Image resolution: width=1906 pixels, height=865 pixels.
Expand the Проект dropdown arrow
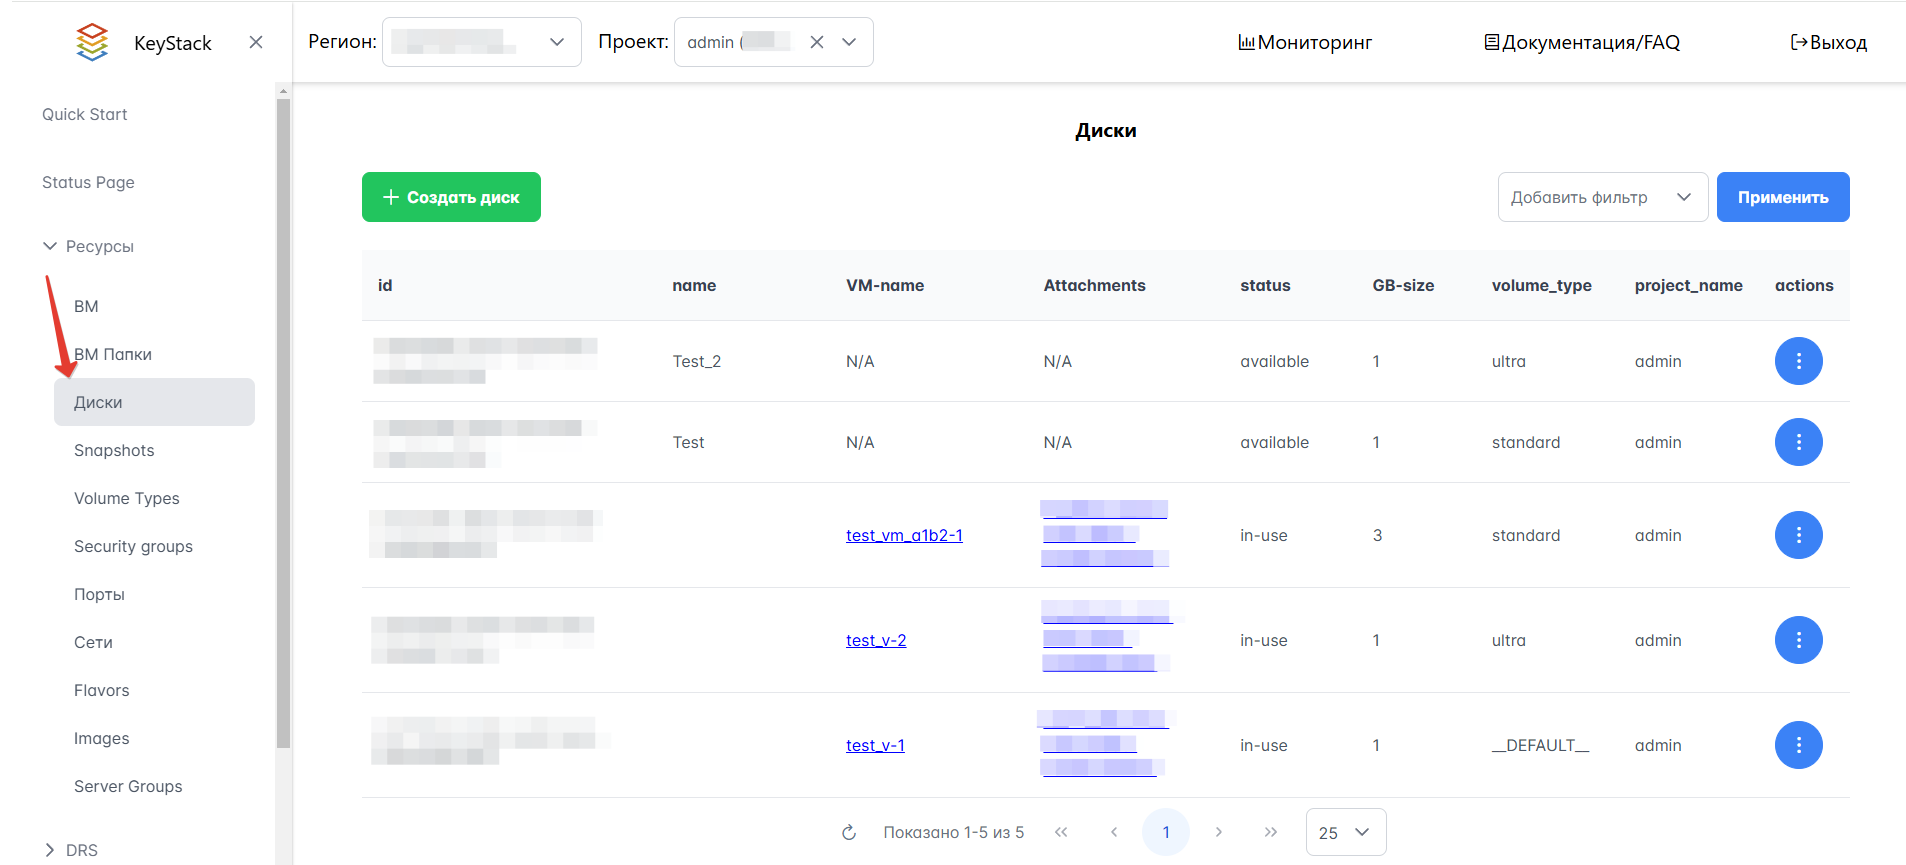click(849, 42)
